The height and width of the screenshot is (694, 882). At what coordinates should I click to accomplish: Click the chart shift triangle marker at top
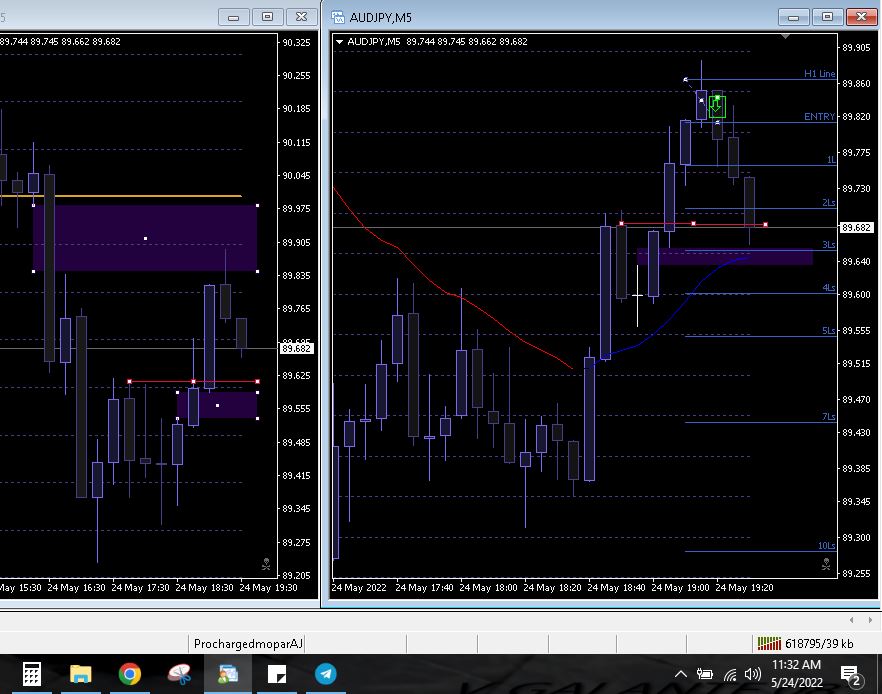(786, 36)
